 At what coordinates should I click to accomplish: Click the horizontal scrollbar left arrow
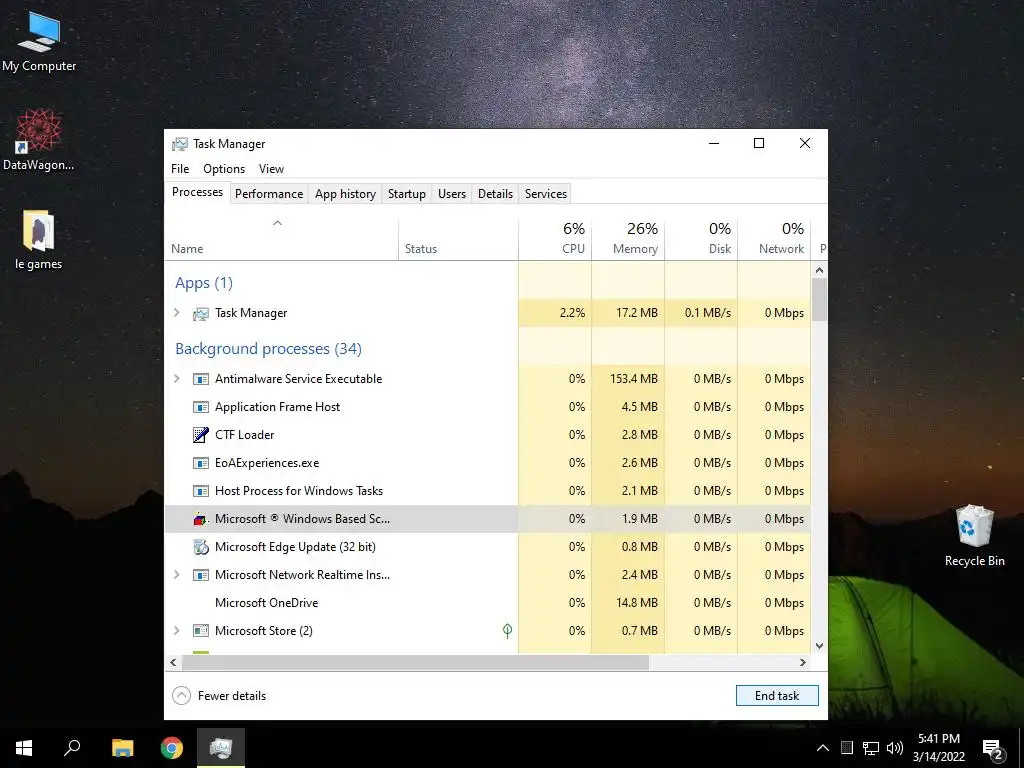point(173,662)
